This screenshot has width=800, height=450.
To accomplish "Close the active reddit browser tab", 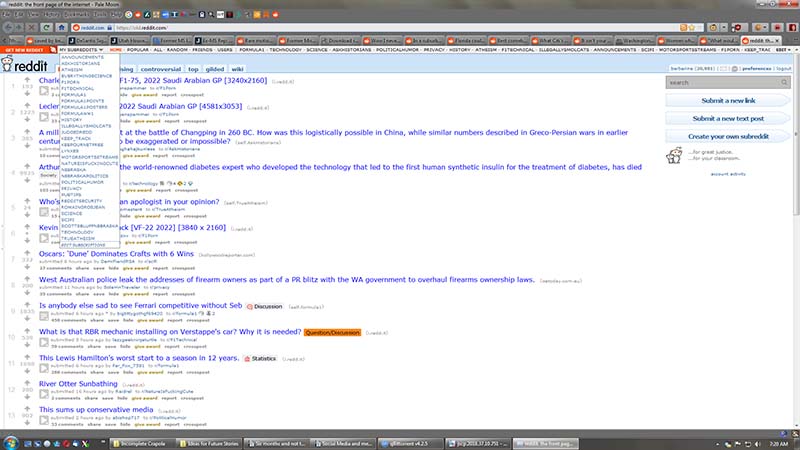I will click(777, 40).
